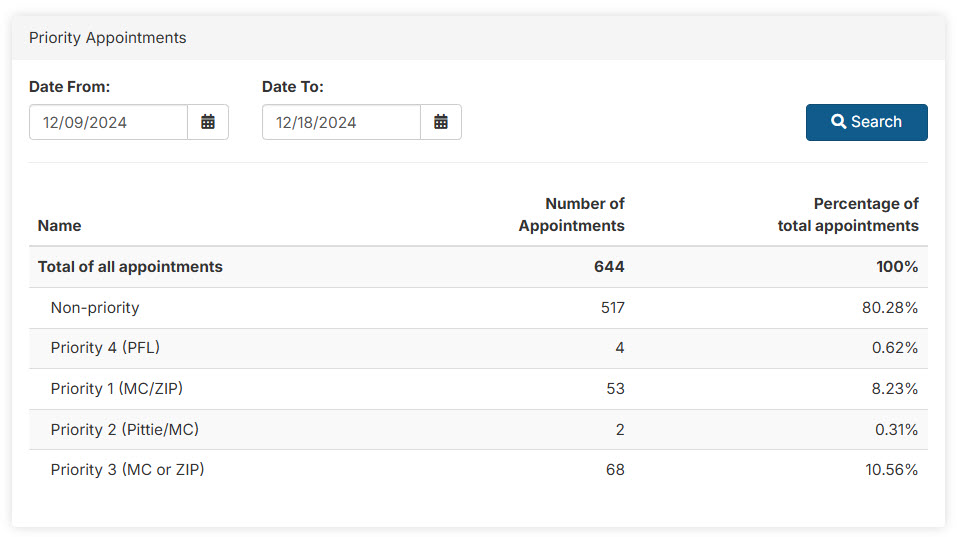Select the Non-priority row
The height and width of the screenshot is (537, 958).
point(95,308)
